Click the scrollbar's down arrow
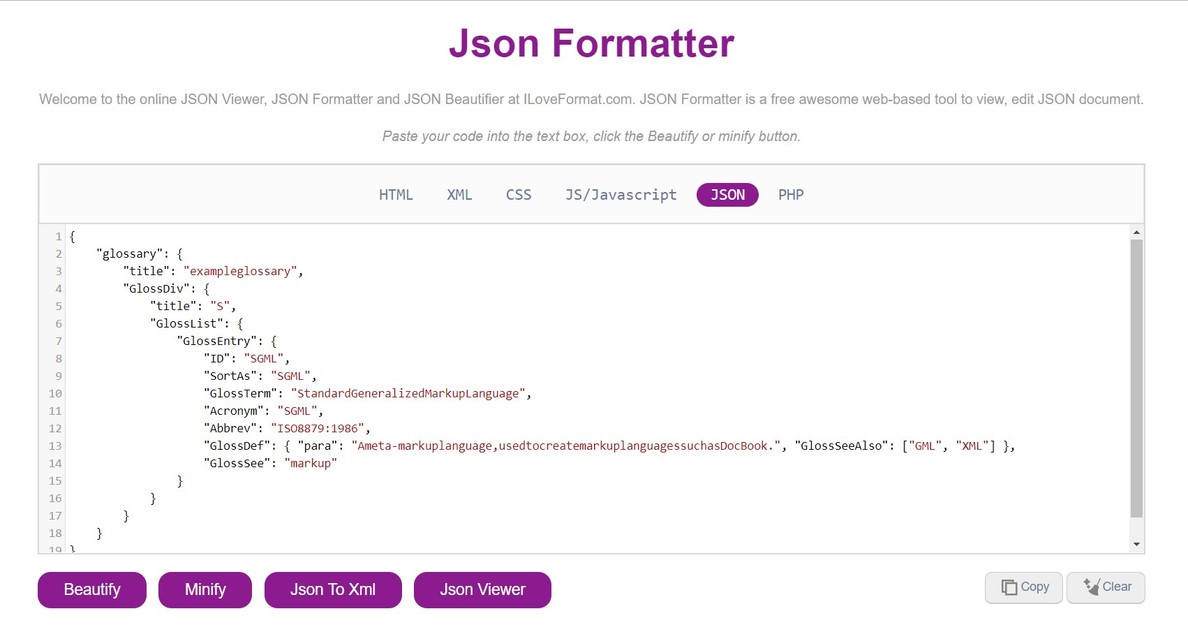1188x632 pixels. pyautogui.click(x=1135, y=544)
